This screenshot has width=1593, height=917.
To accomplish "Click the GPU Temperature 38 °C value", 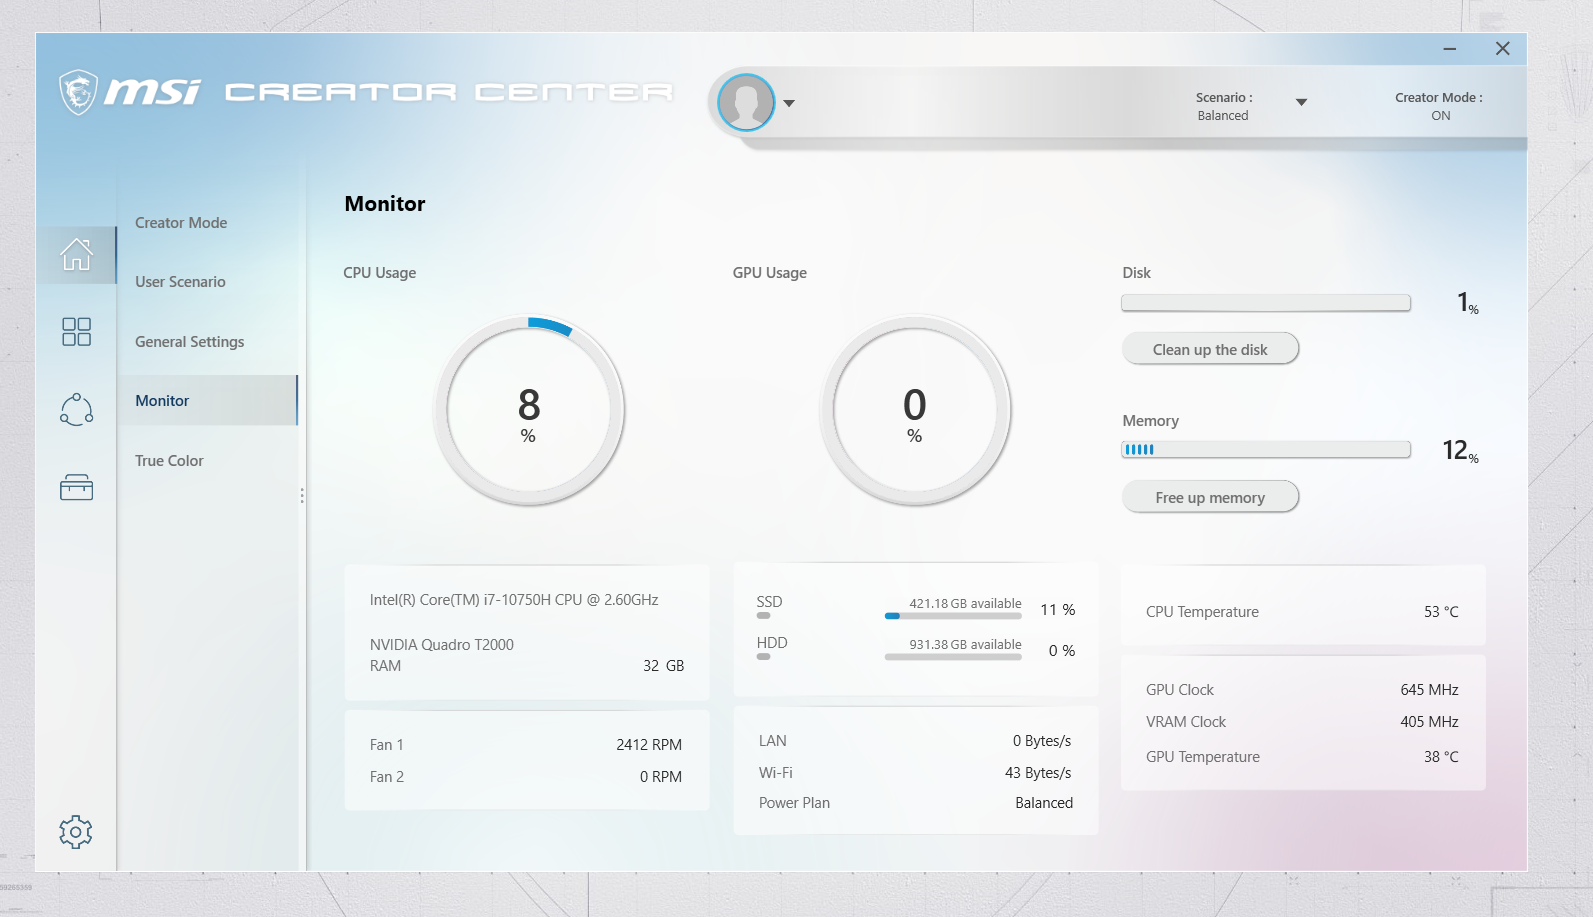I will pos(1441,757).
